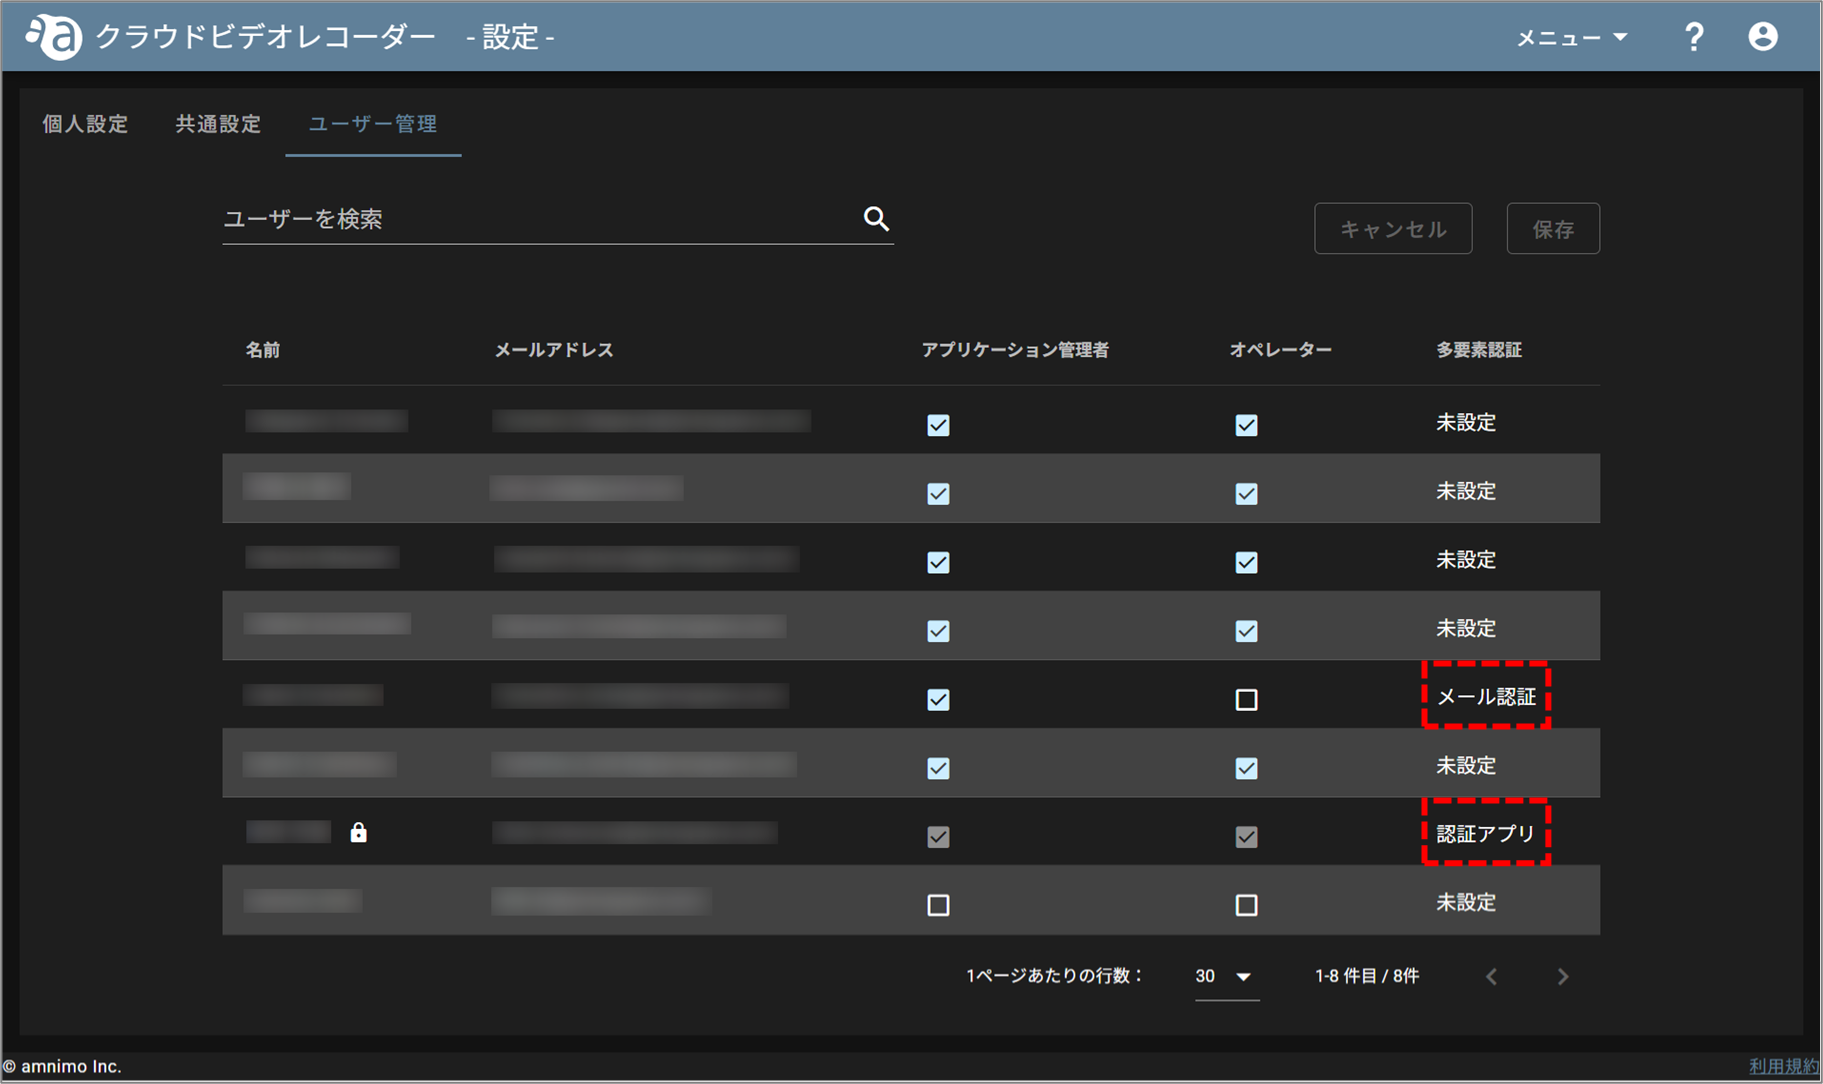This screenshot has height=1084, width=1823.
Task: Open the help question mark icon
Action: pos(1694,37)
